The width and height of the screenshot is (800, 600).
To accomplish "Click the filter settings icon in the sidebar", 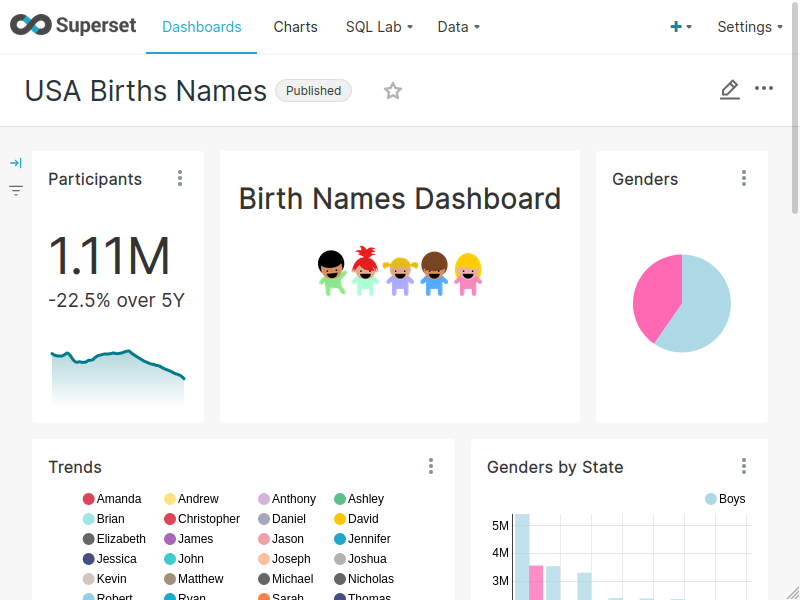I will (15, 190).
